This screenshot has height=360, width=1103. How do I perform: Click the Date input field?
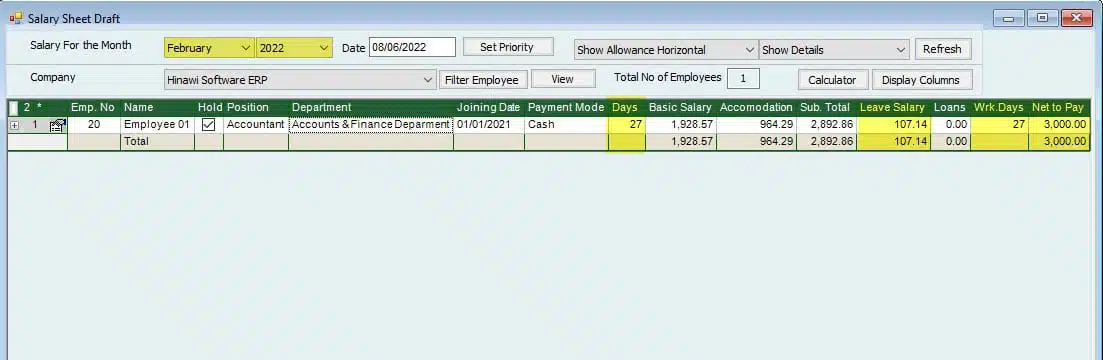(x=412, y=47)
